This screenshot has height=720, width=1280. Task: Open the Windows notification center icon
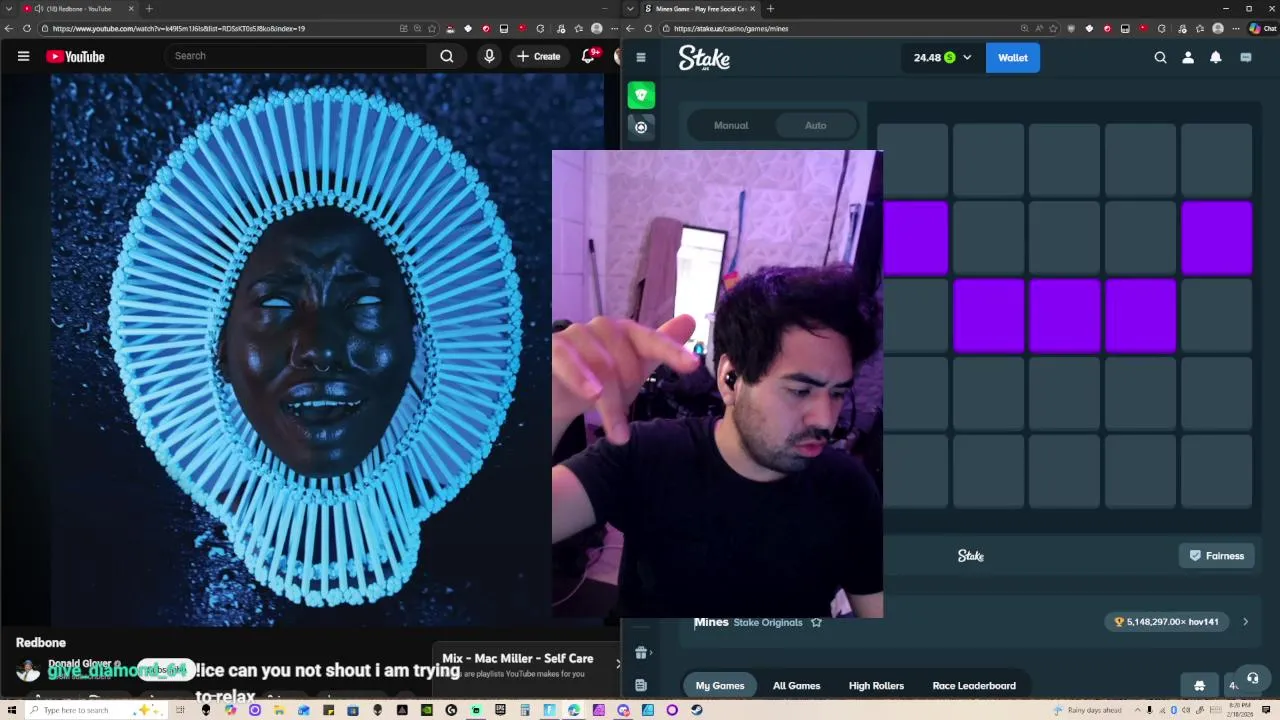(1266, 710)
